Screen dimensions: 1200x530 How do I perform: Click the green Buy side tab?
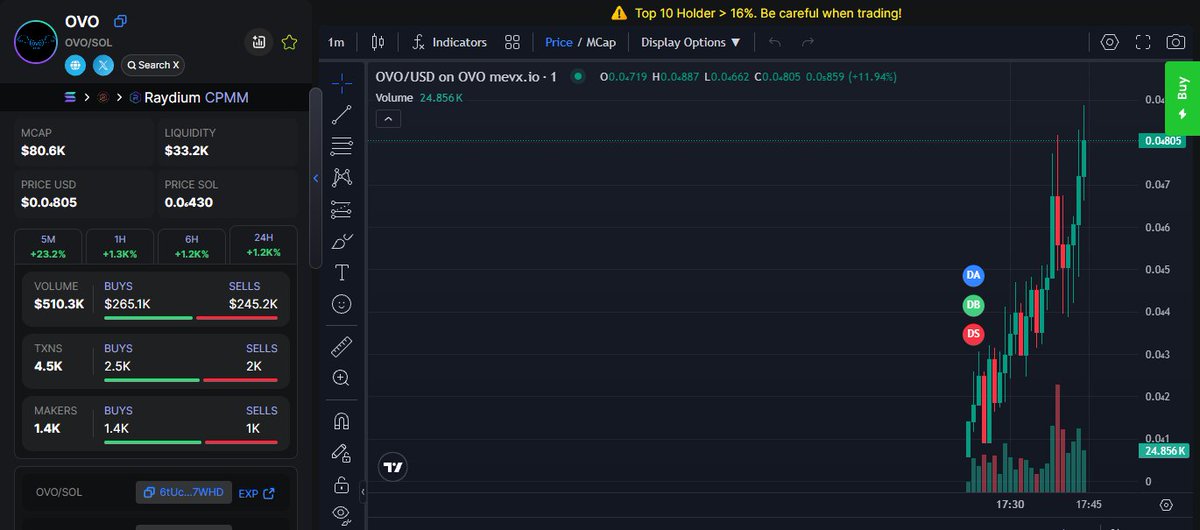(1182, 98)
